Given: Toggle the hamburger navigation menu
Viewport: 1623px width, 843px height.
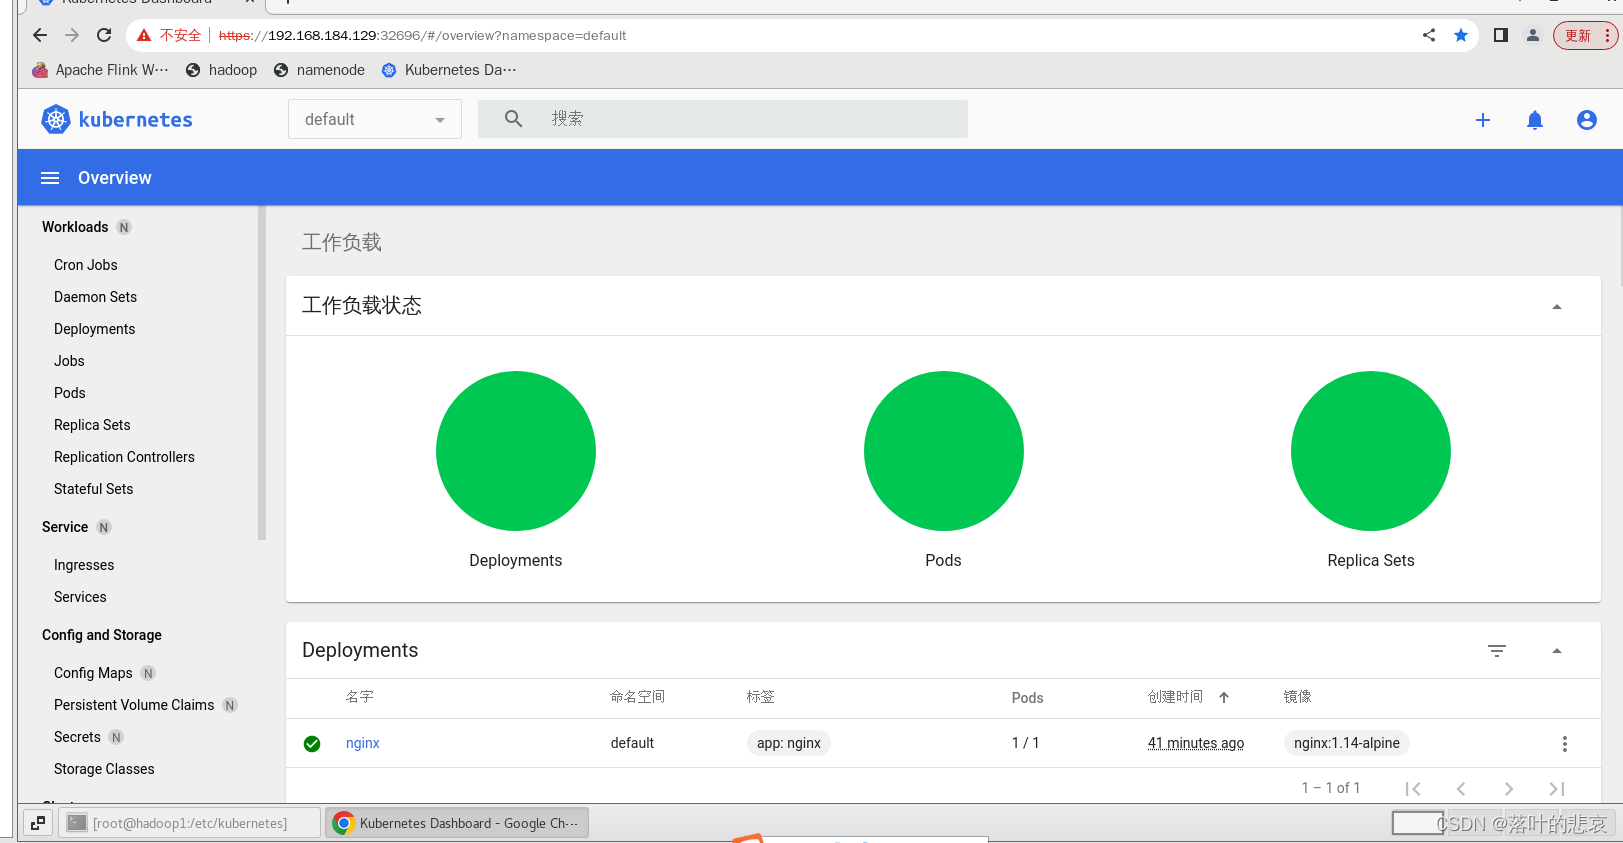Looking at the screenshot, I should tap(50, 178).
